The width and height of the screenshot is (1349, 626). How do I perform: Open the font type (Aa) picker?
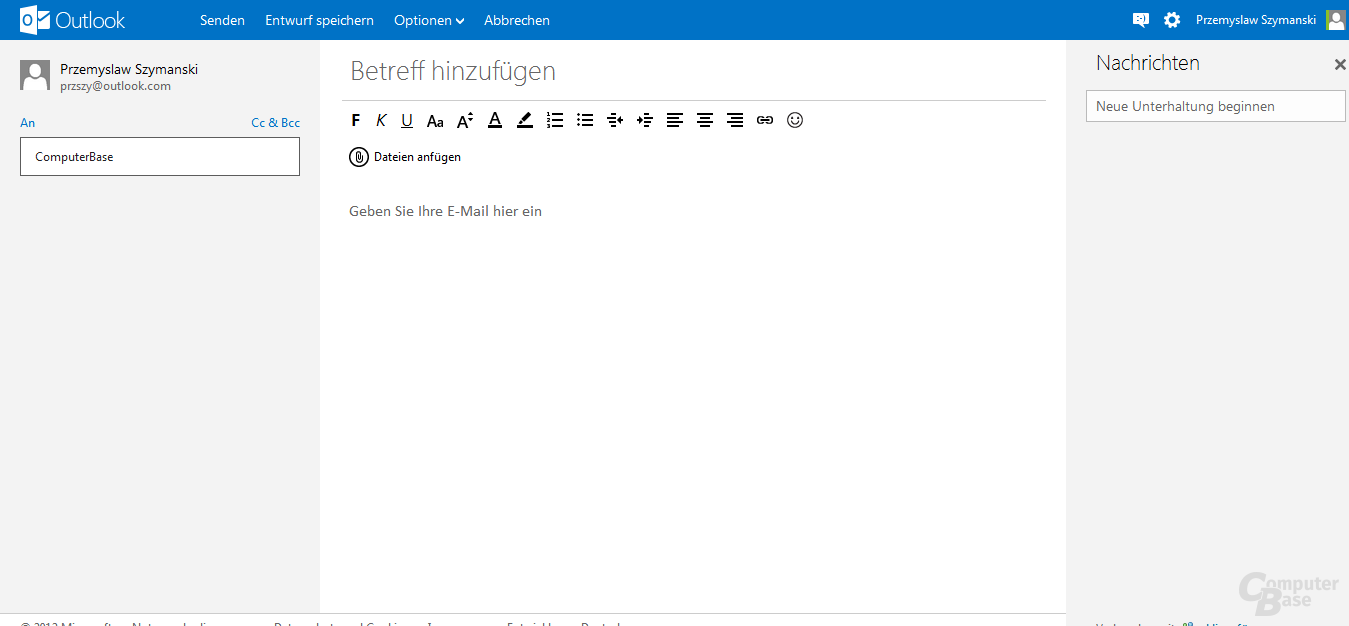(435, 121)
